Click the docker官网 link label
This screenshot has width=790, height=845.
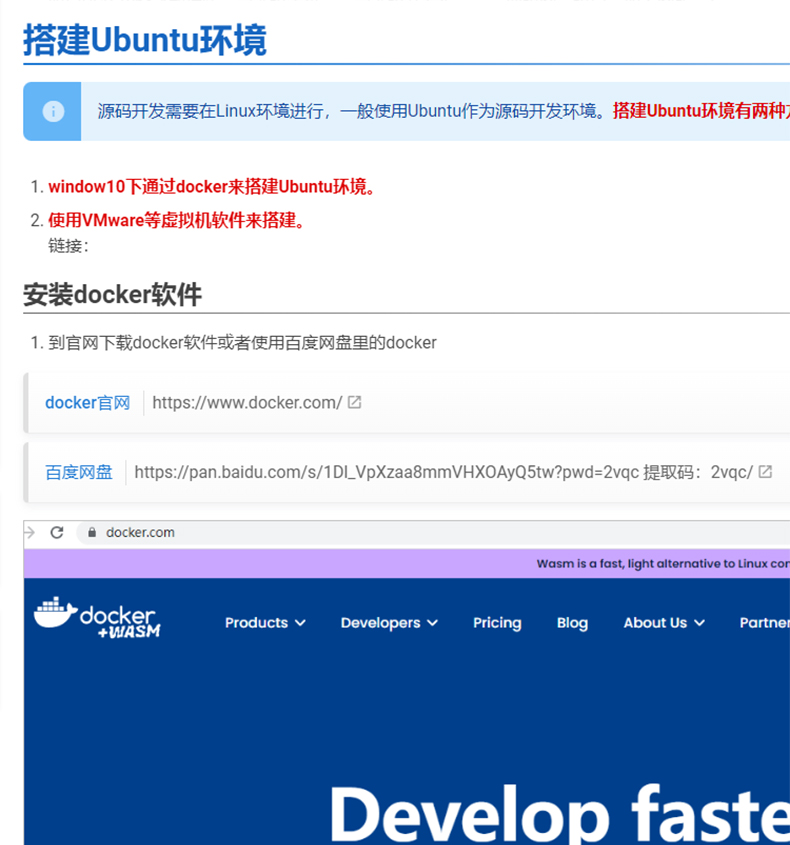(x=88, y=403)
